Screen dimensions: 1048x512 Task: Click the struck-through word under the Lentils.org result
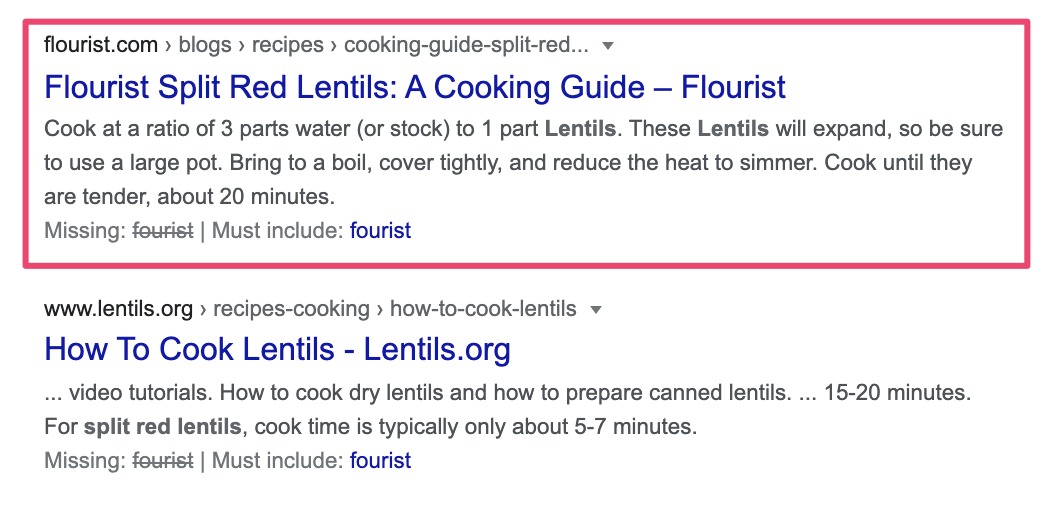pyautogui.click(x=163, y=461)
